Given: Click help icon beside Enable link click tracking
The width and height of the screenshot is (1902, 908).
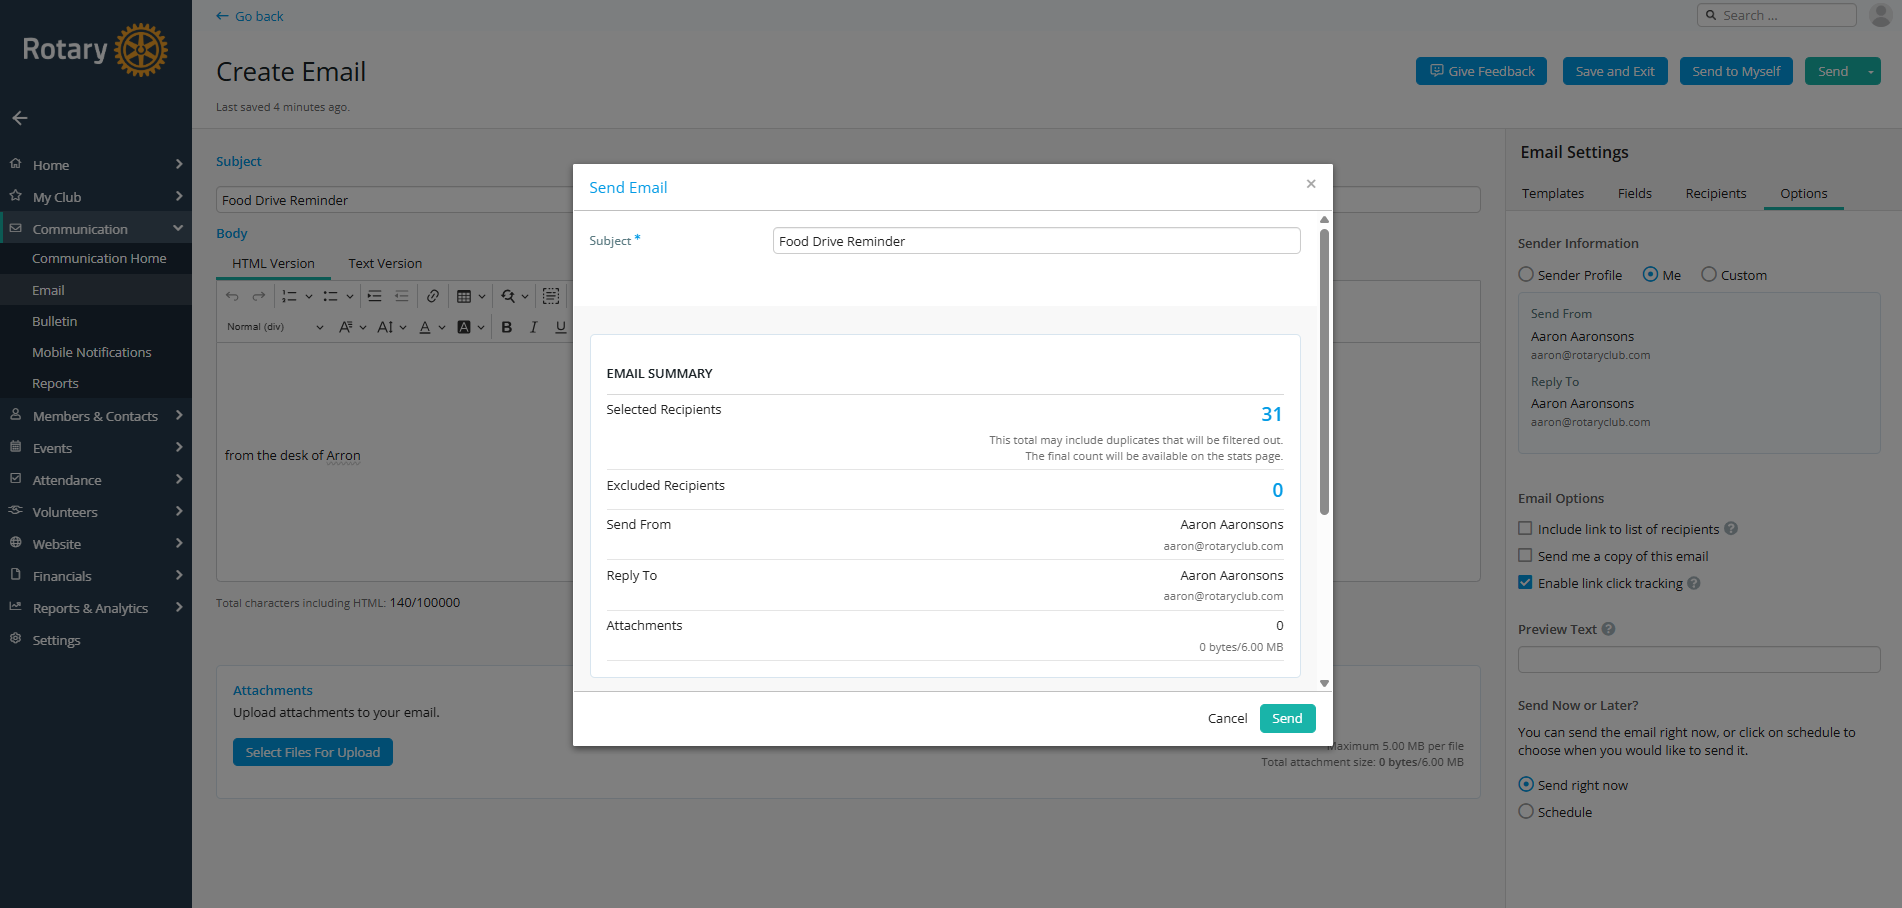Looking at the screenshot, I should [1694, 583].
